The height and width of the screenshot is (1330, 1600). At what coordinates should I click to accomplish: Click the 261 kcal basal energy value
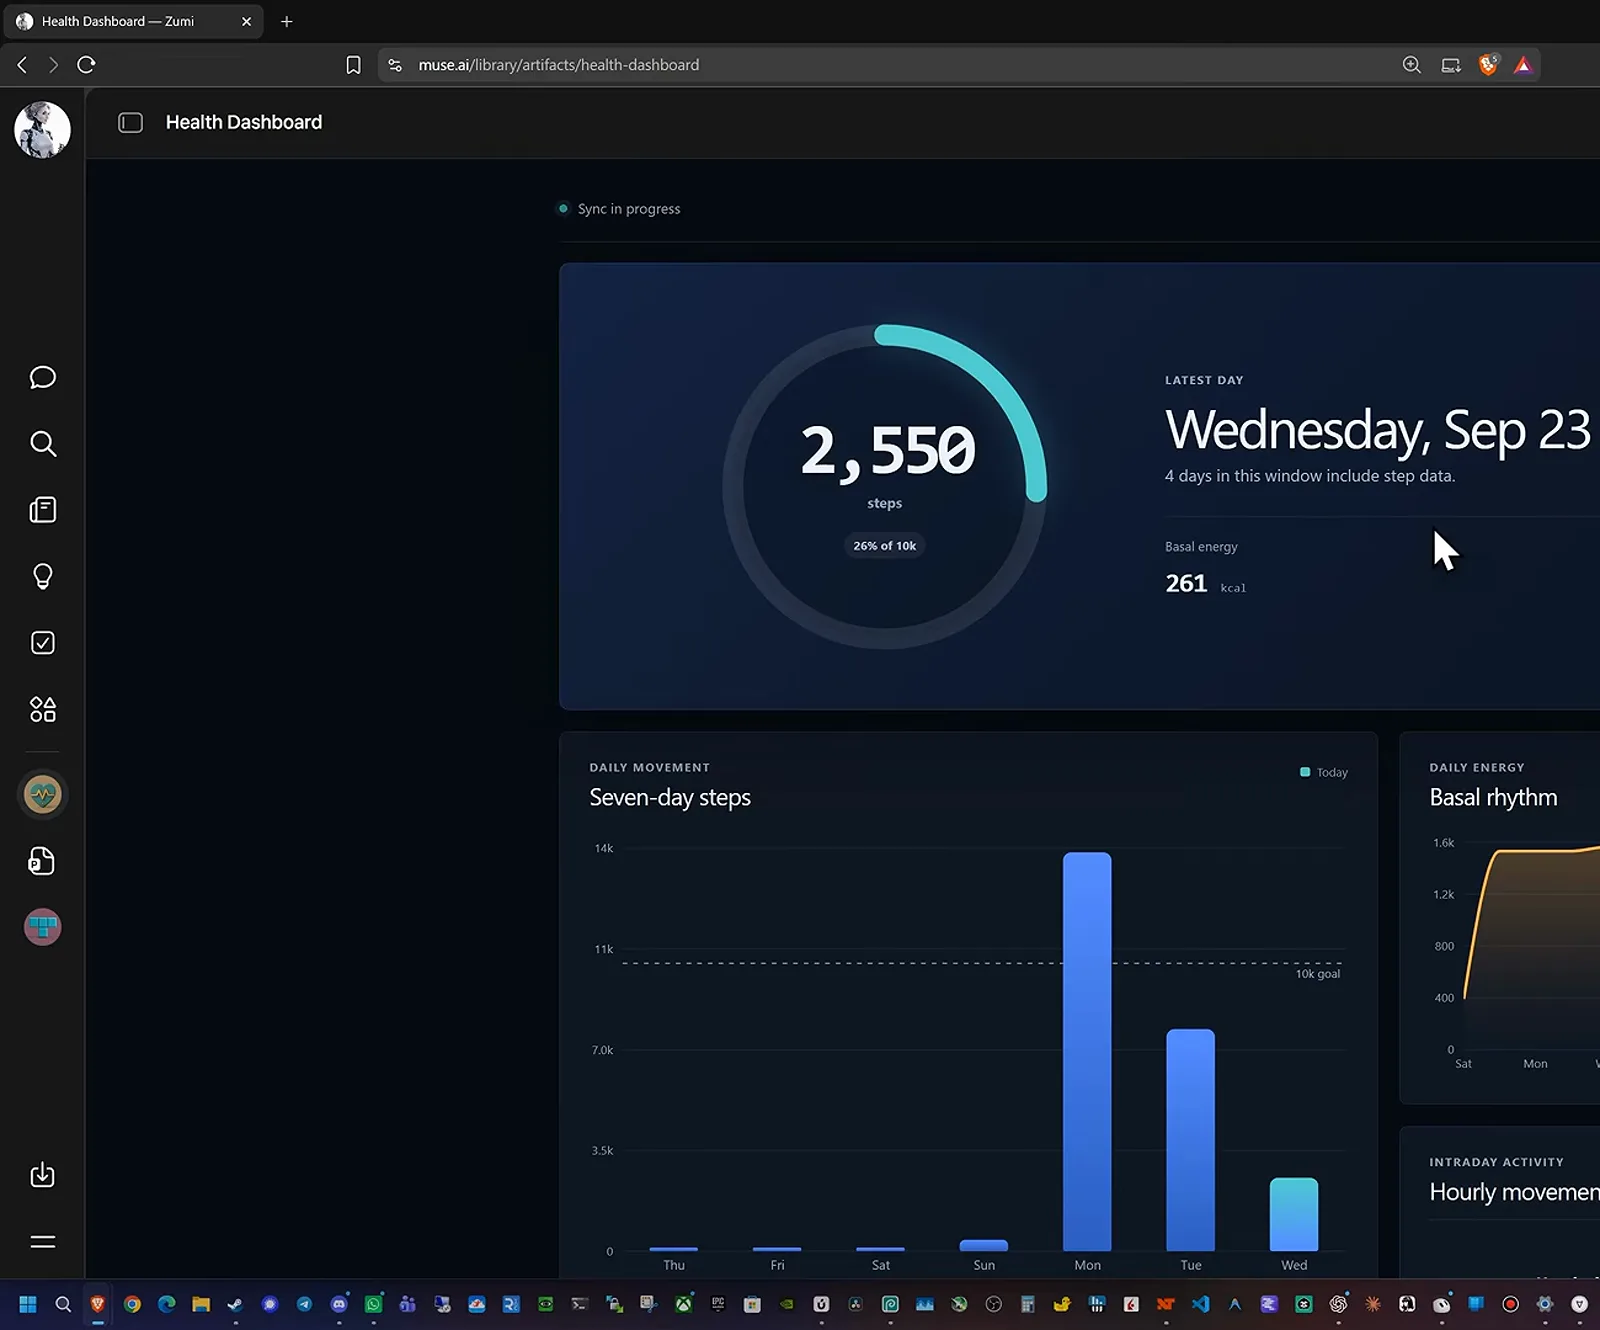coord(1206,583)
